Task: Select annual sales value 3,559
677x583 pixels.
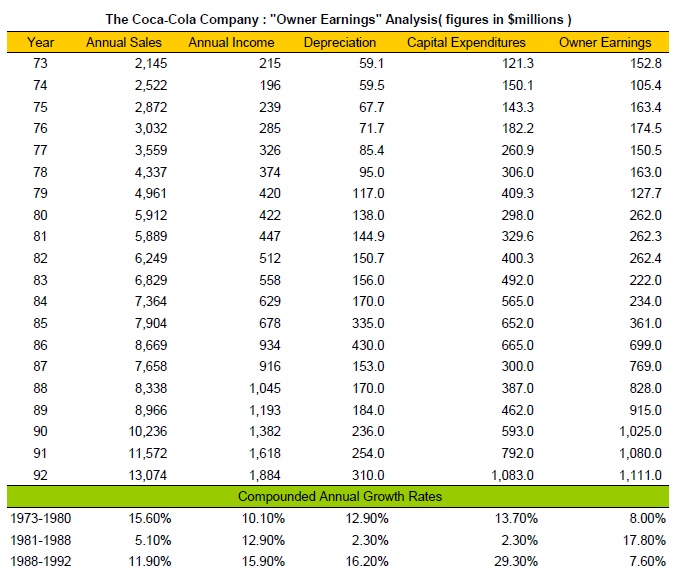Action: pos(151,150)
